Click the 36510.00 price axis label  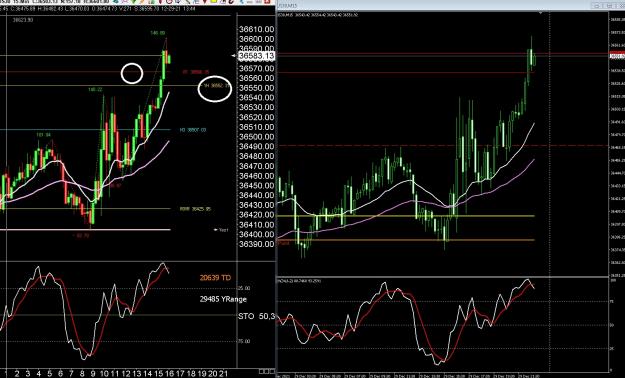[x=257, y=127]
